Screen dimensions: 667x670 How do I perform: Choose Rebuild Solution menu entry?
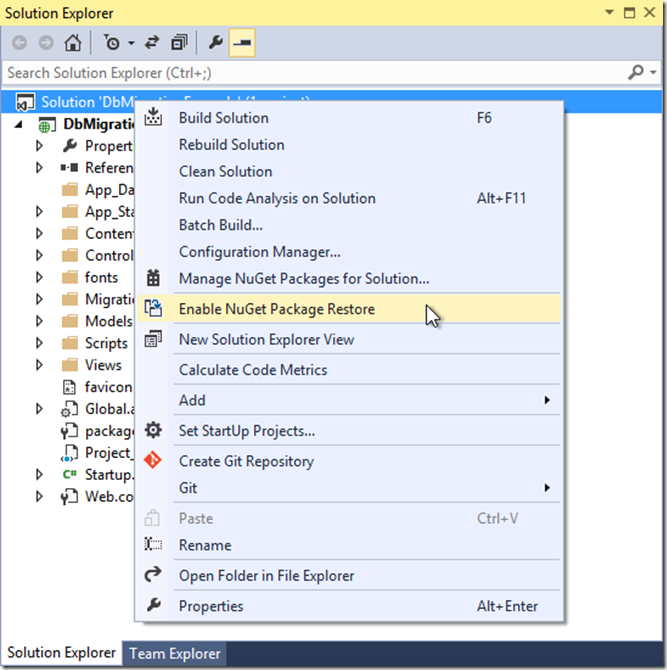coord(348,145)
